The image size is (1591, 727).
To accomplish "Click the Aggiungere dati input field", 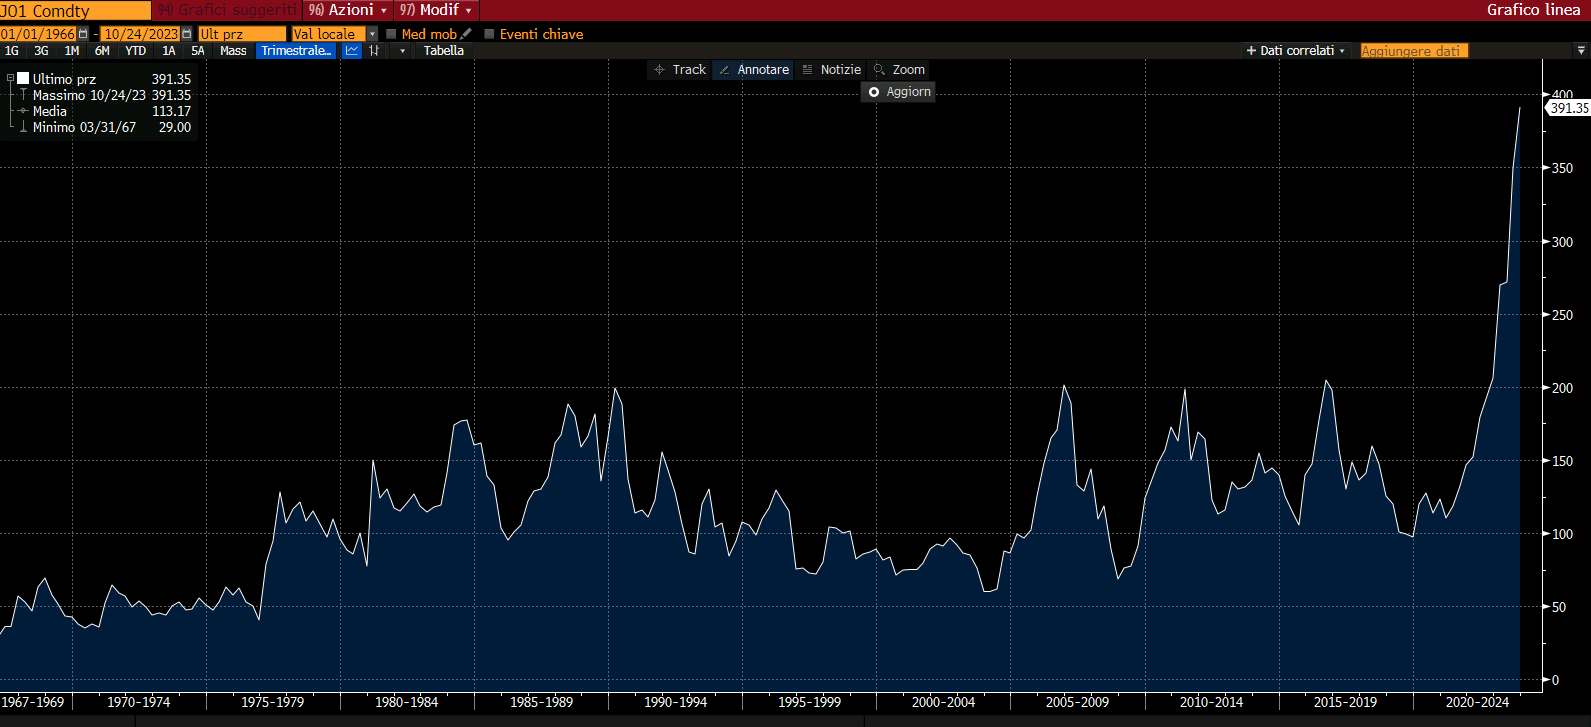I will [x=1414, y=51].
